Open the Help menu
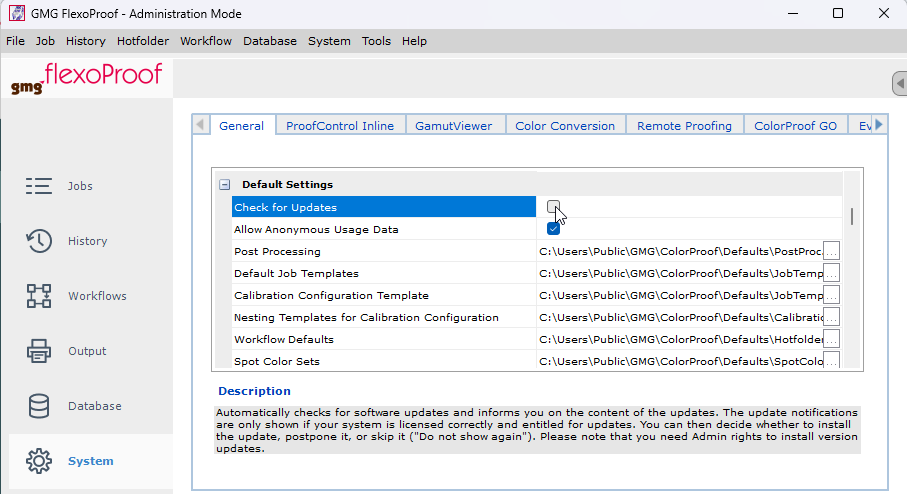This screenshot has height=494, width=907. (x=414, y=41)
